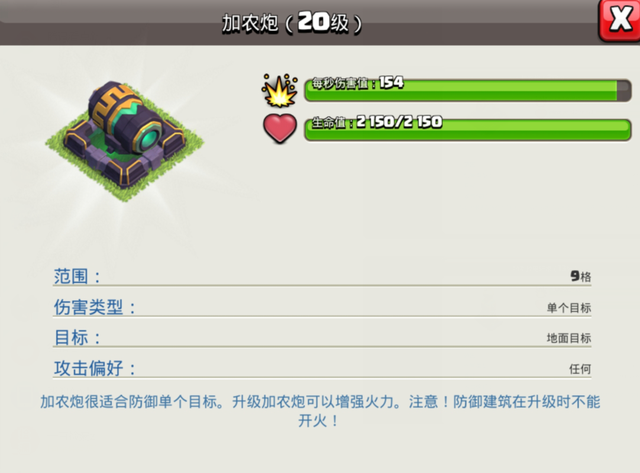Screen dimensions: 640x473
Task: Click the 20级 level text in title
Action: click(323, 22)
